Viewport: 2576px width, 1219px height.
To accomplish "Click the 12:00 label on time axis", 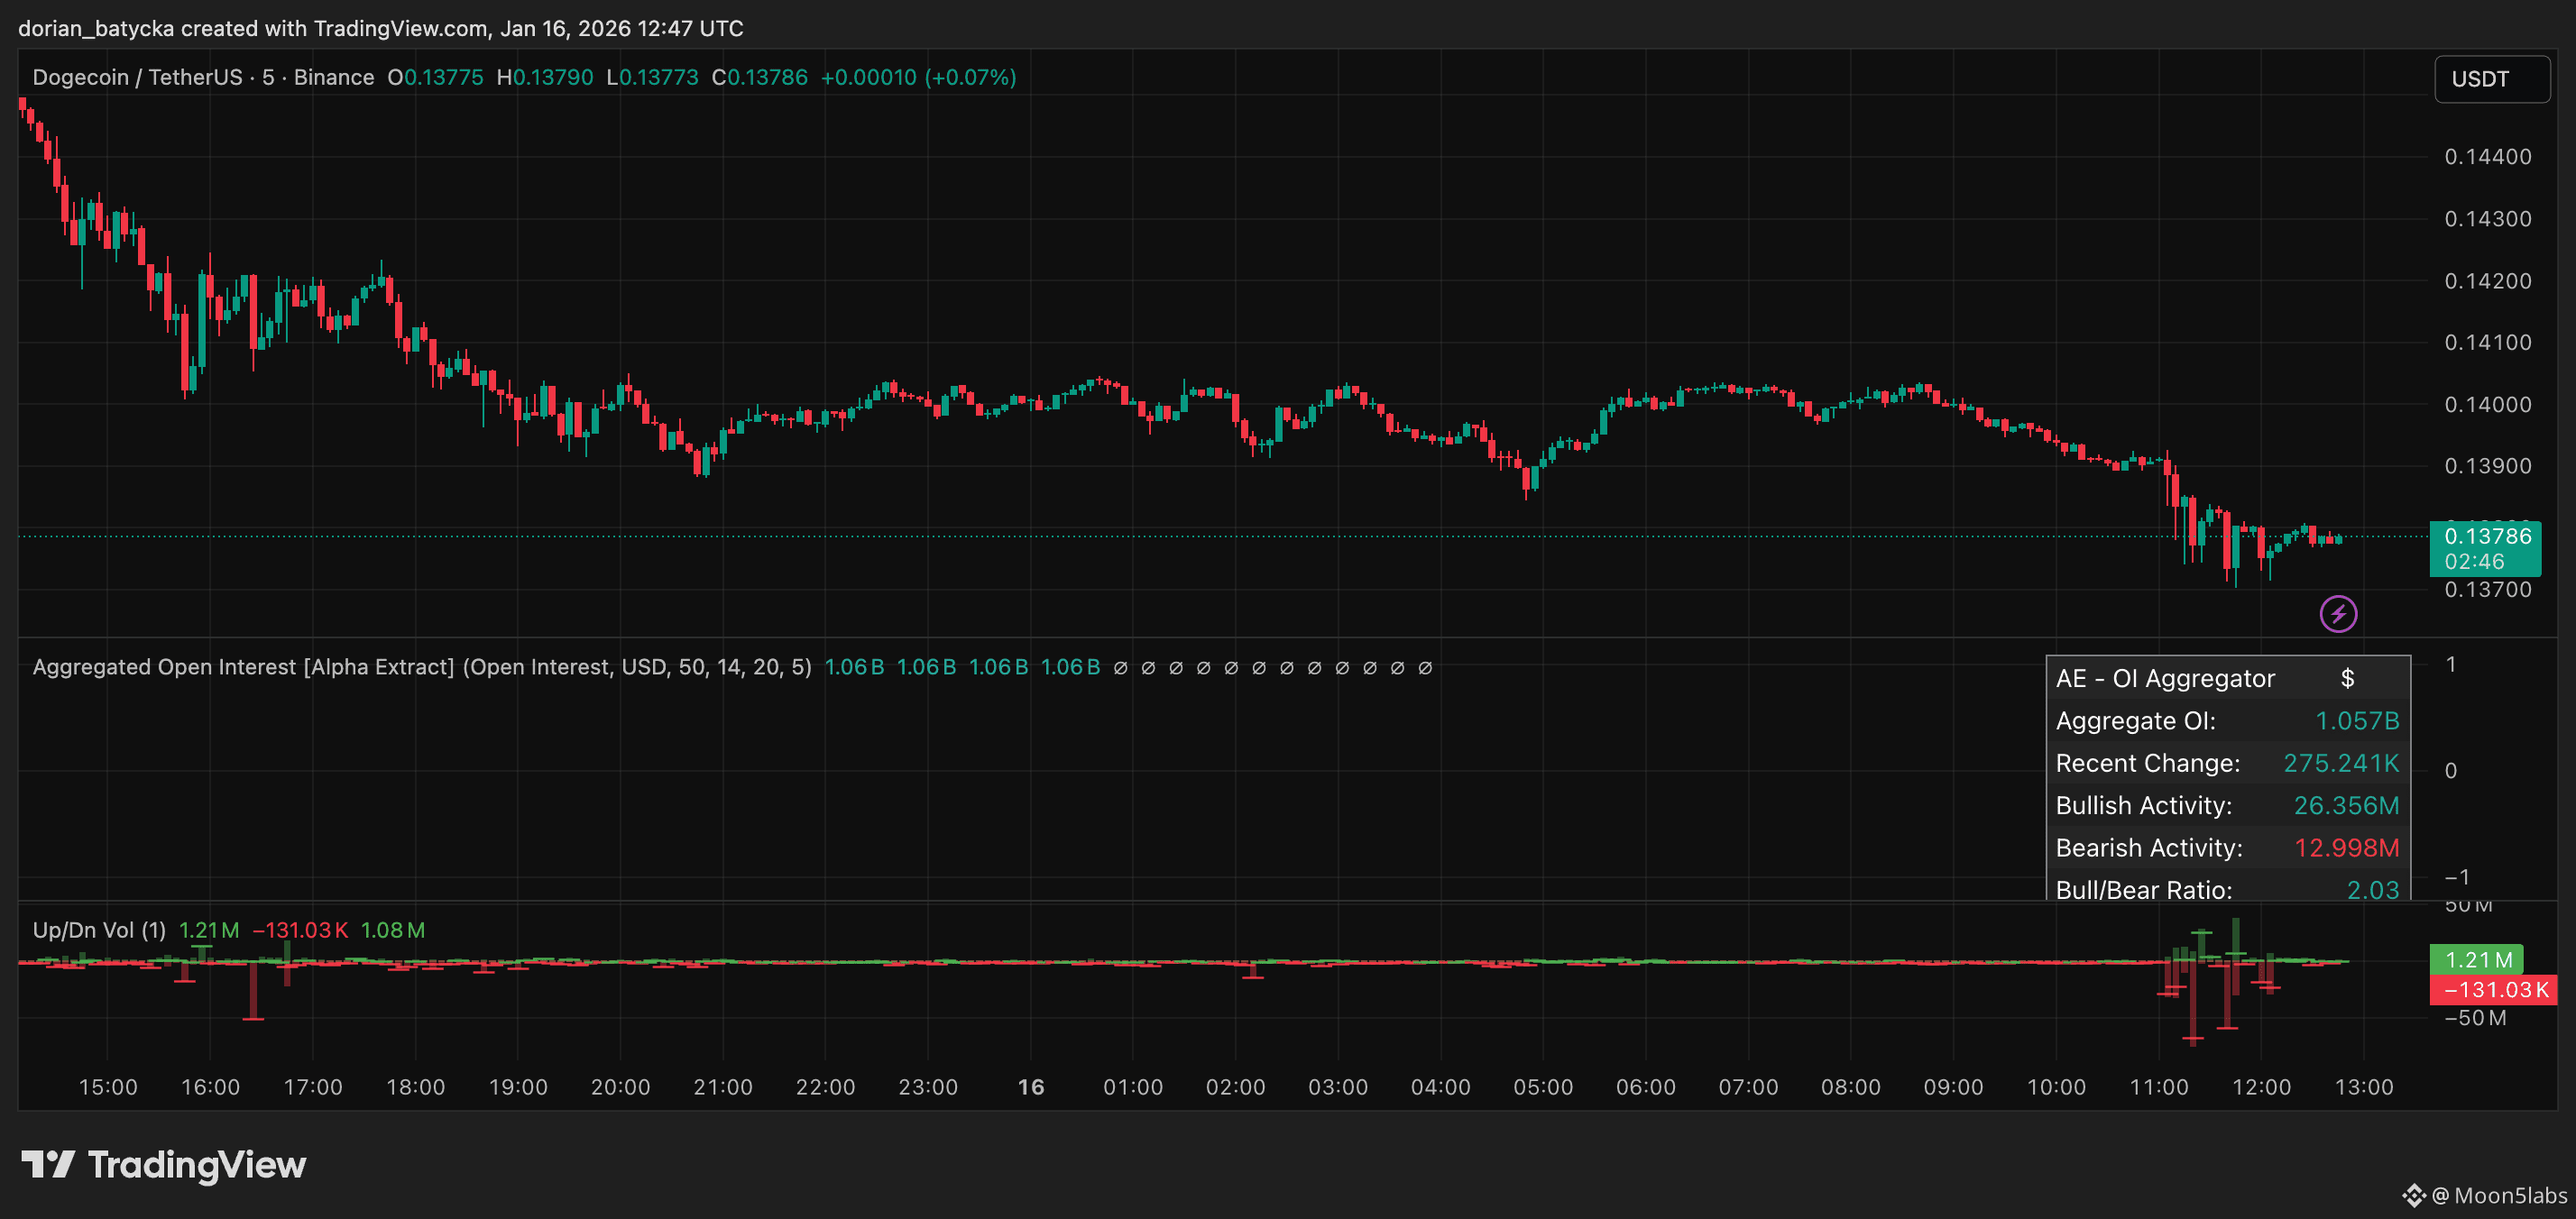I will 2261,1087.
